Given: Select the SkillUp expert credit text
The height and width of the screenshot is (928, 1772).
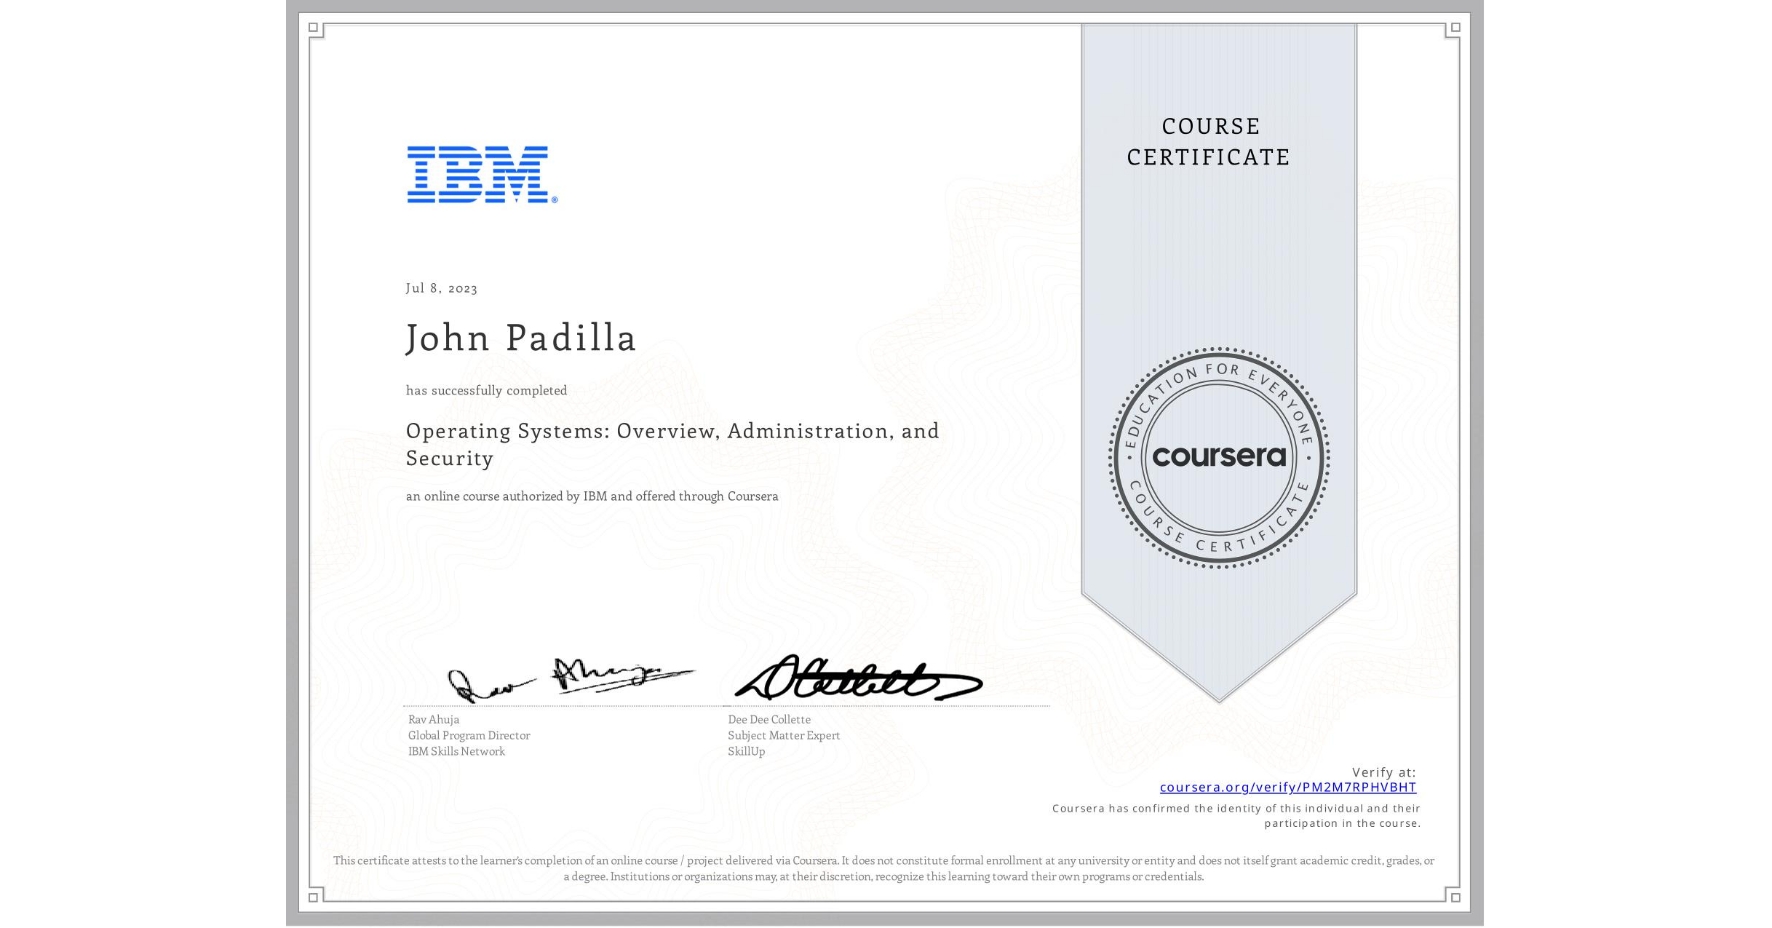Looking at the screenshot, I should pos(744,751).
